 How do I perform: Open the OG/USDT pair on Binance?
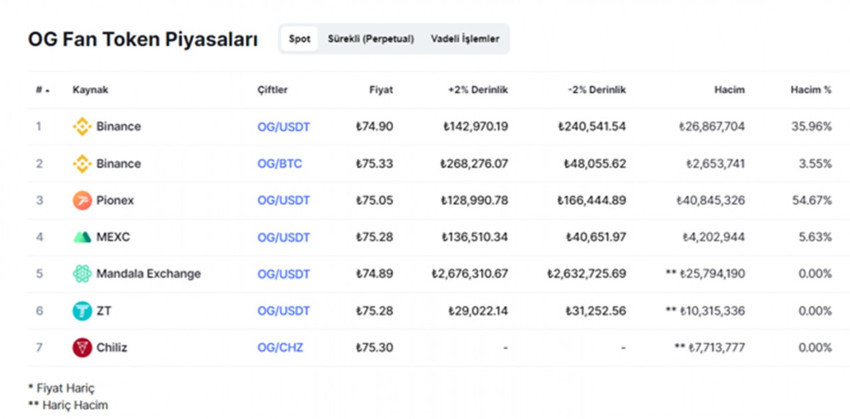pyautogui.click(x=284, y=127)
